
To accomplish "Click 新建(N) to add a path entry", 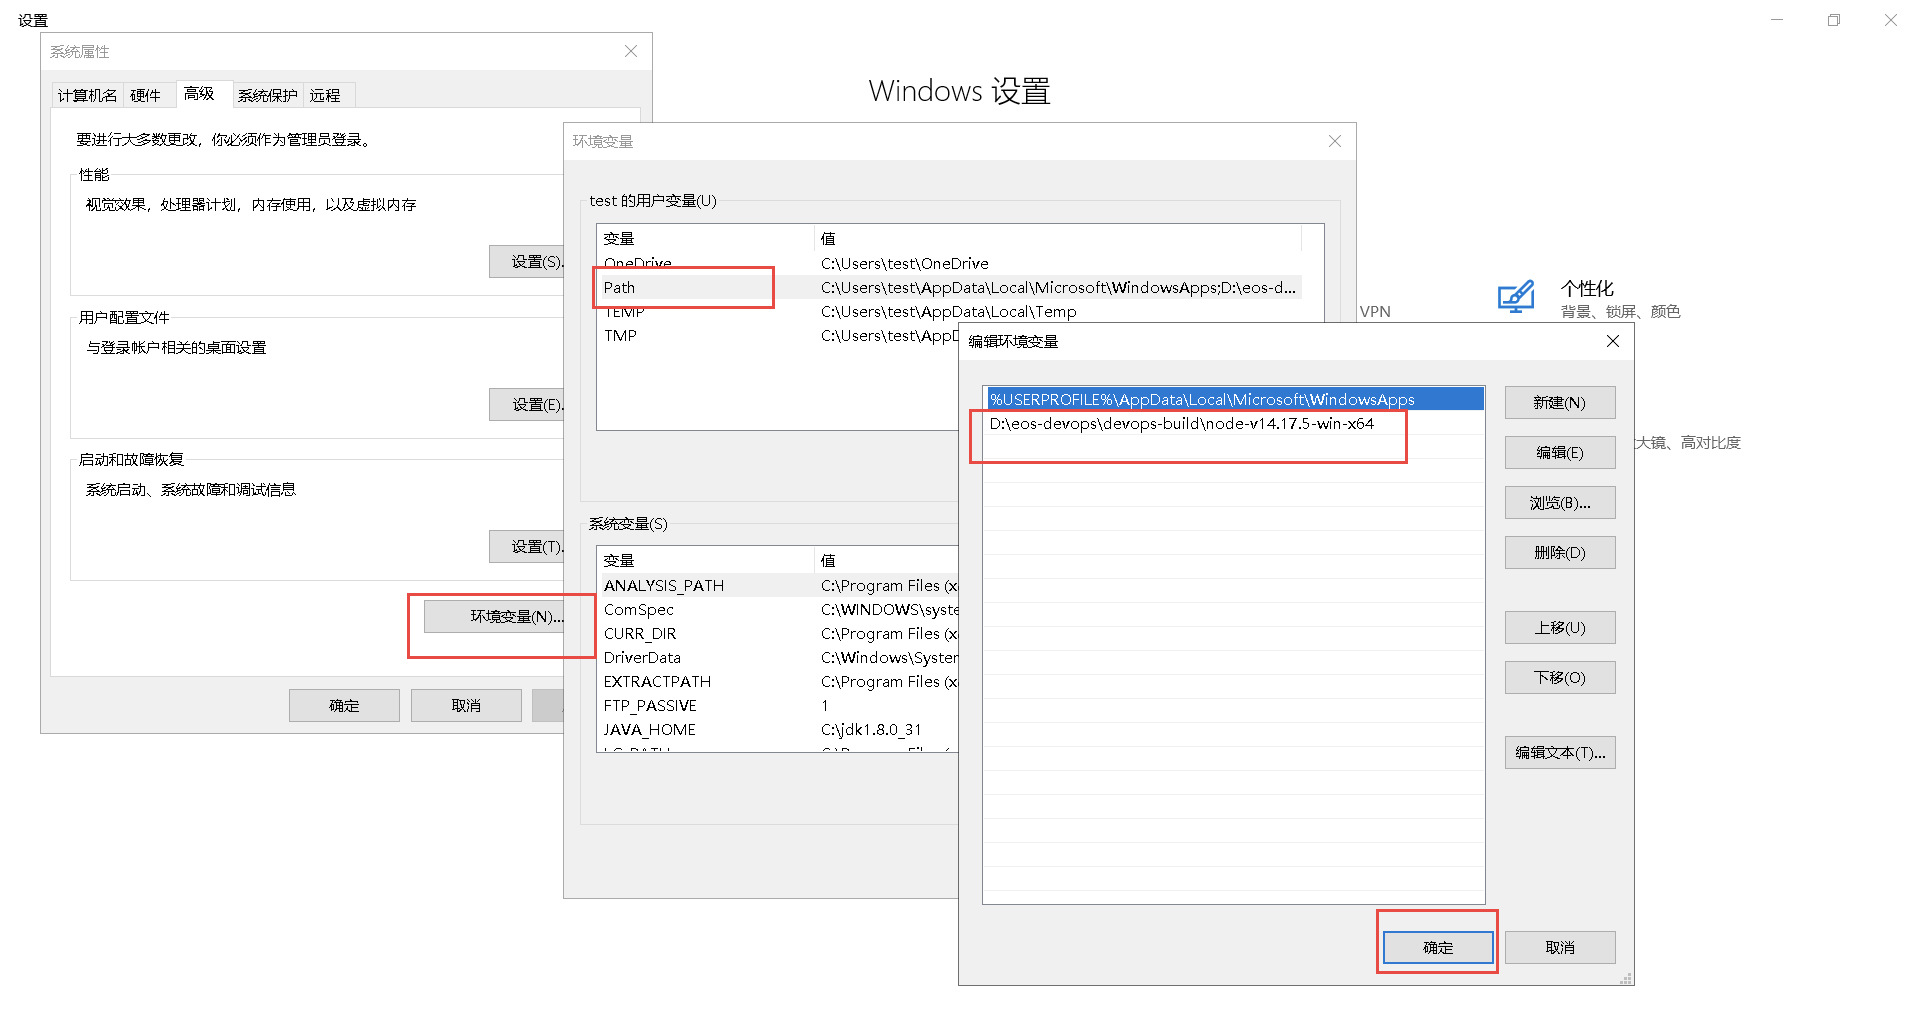I will coord(1559,402).
